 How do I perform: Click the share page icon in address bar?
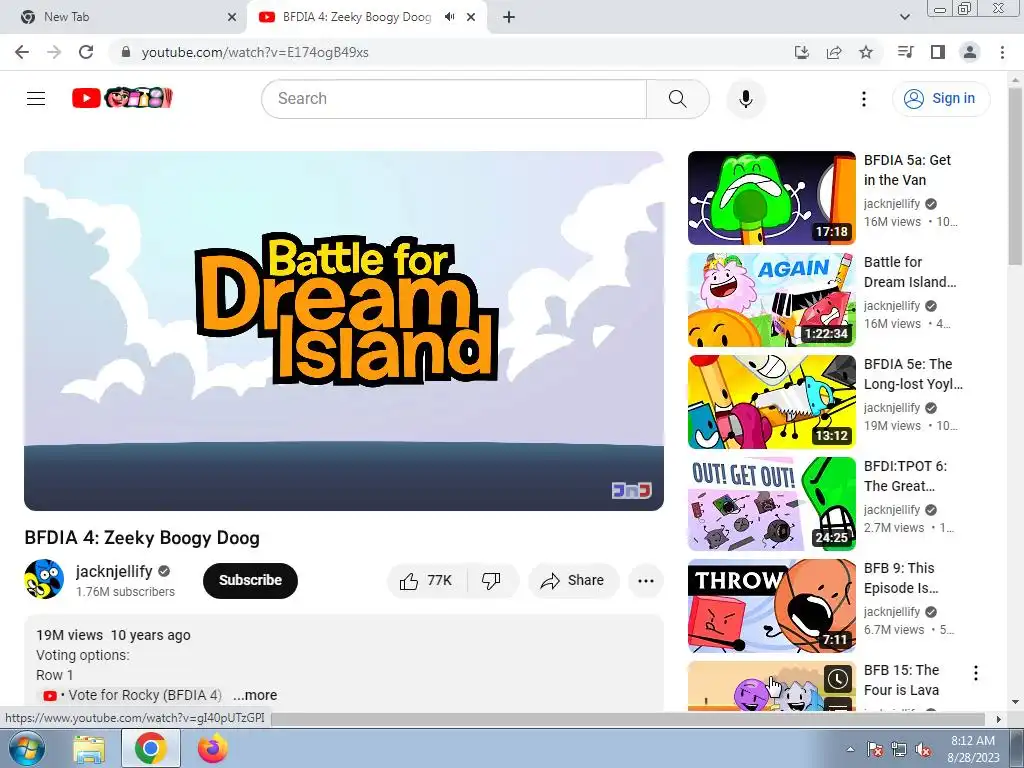point(834,52)
